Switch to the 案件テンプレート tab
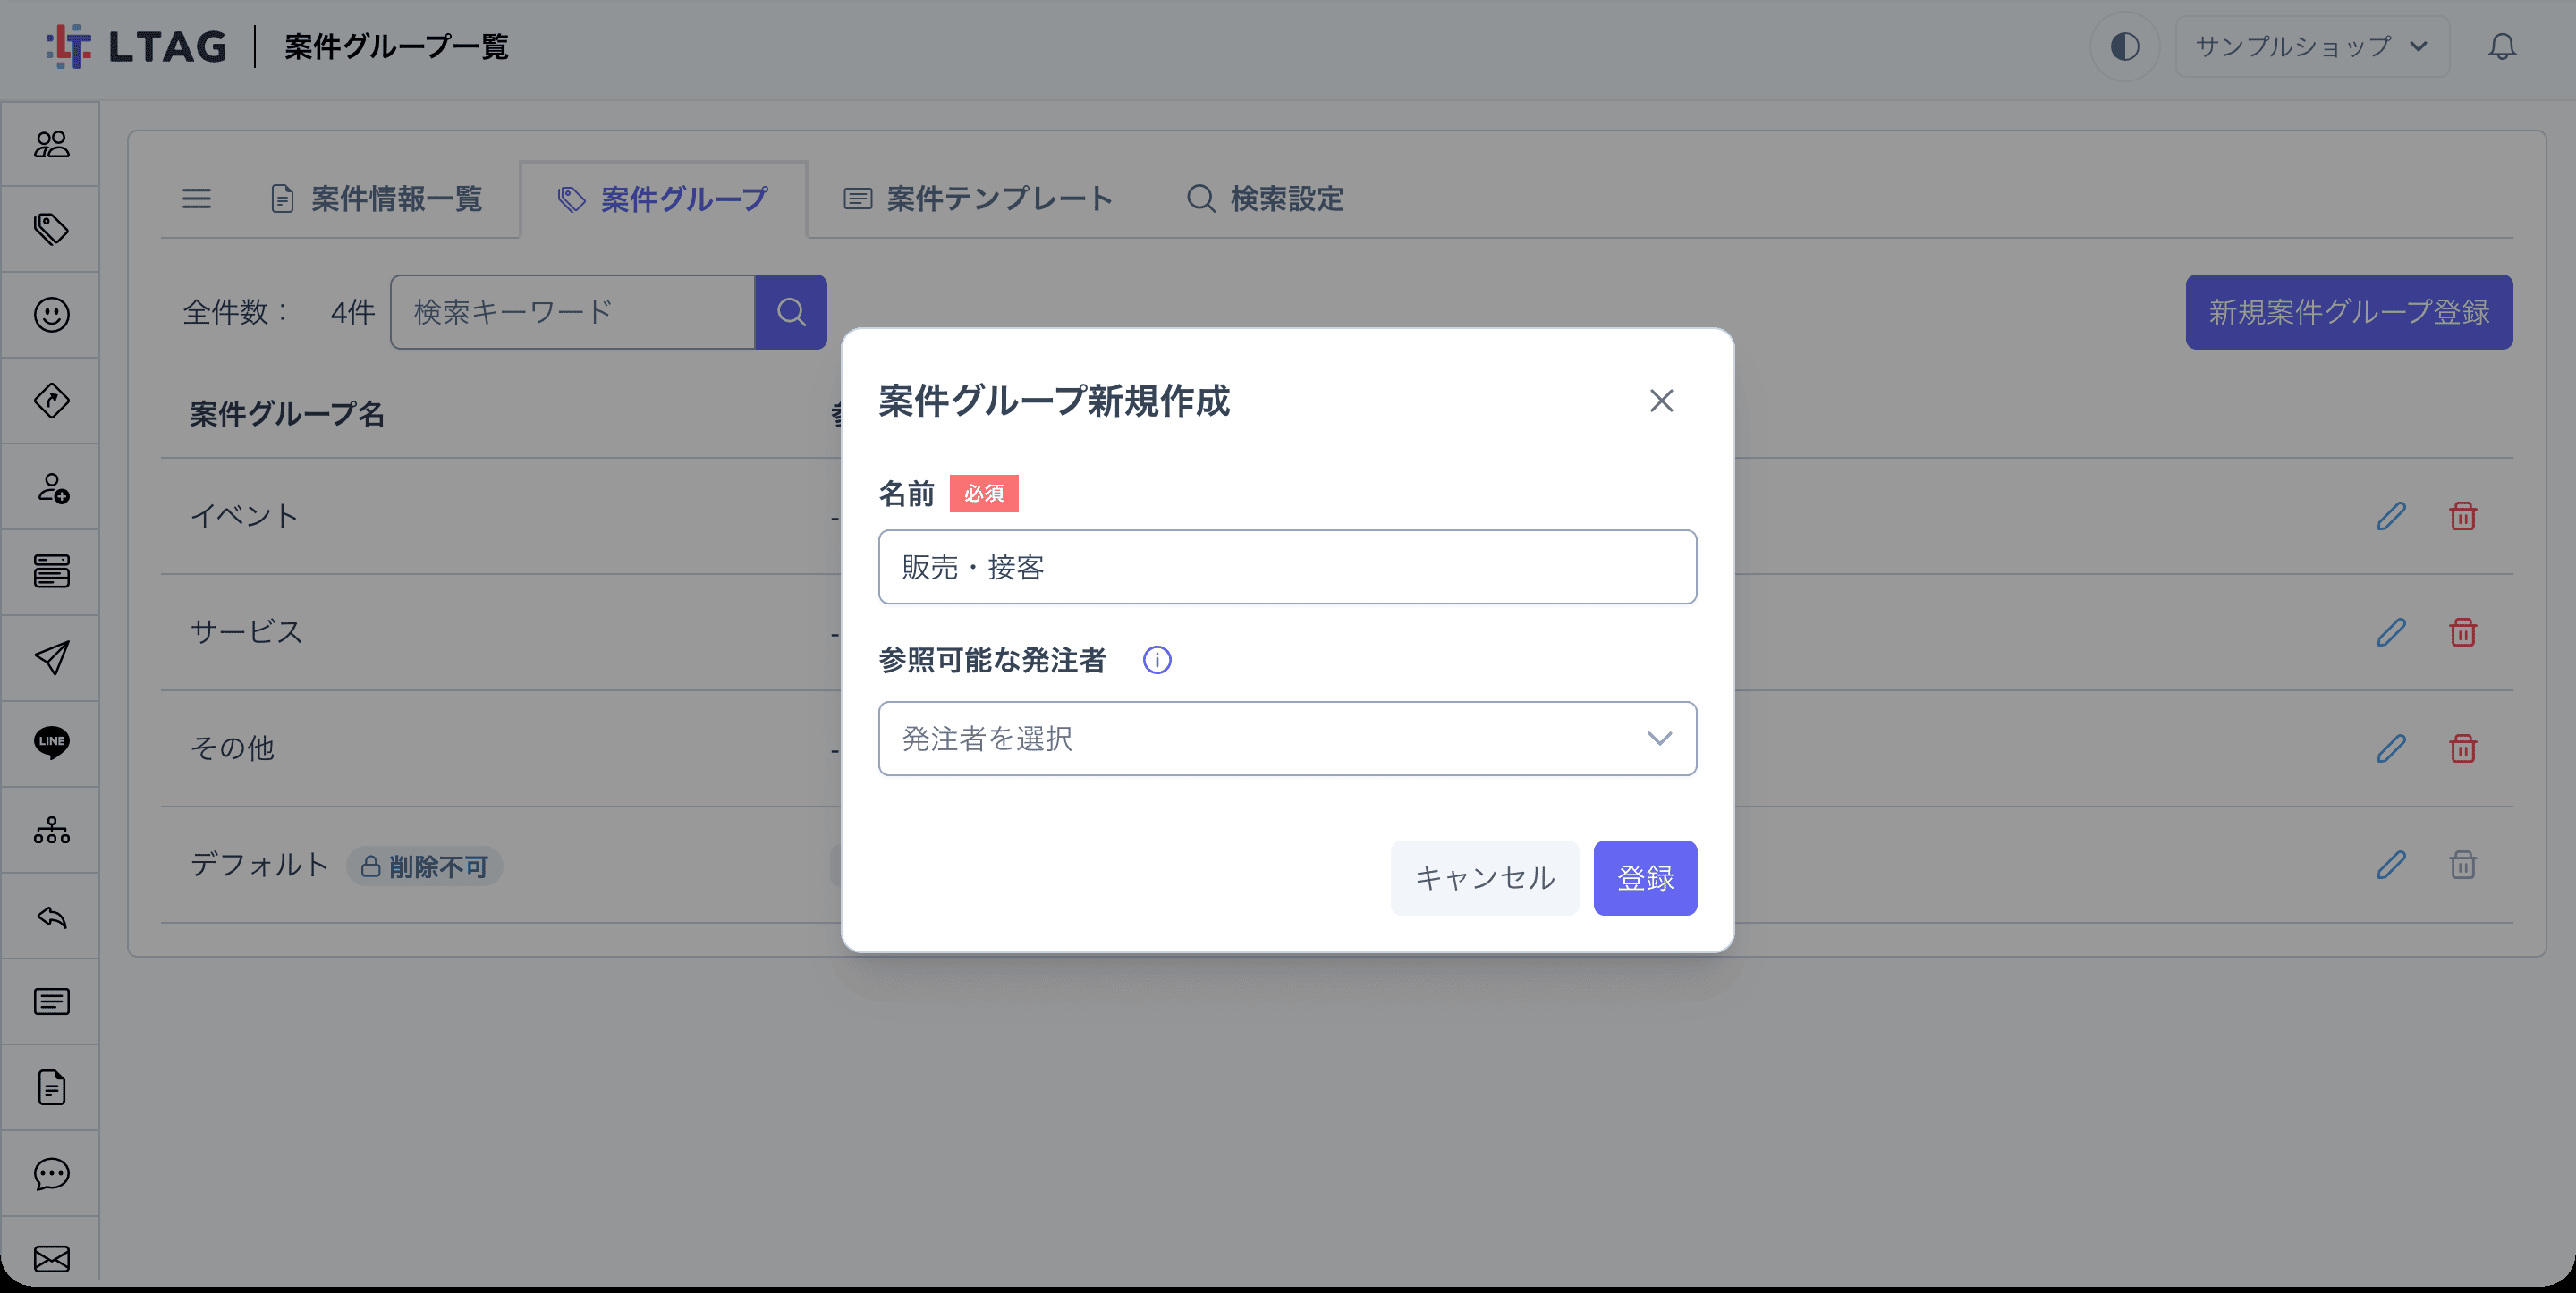Viewport: 2576px width, 1293px height. click(x=977, y=198)
